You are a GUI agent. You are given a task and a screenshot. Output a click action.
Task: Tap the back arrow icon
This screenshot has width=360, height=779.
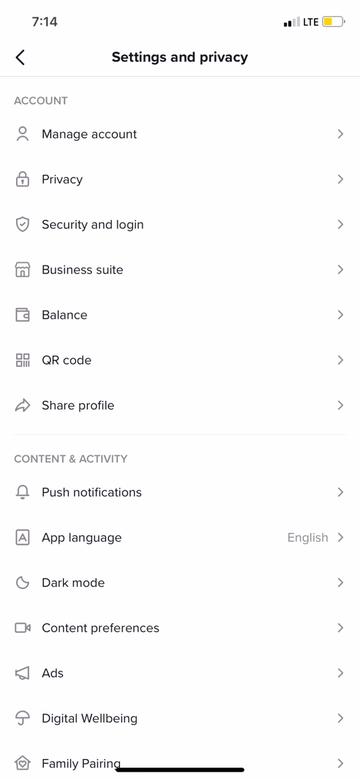click(20, 58)
